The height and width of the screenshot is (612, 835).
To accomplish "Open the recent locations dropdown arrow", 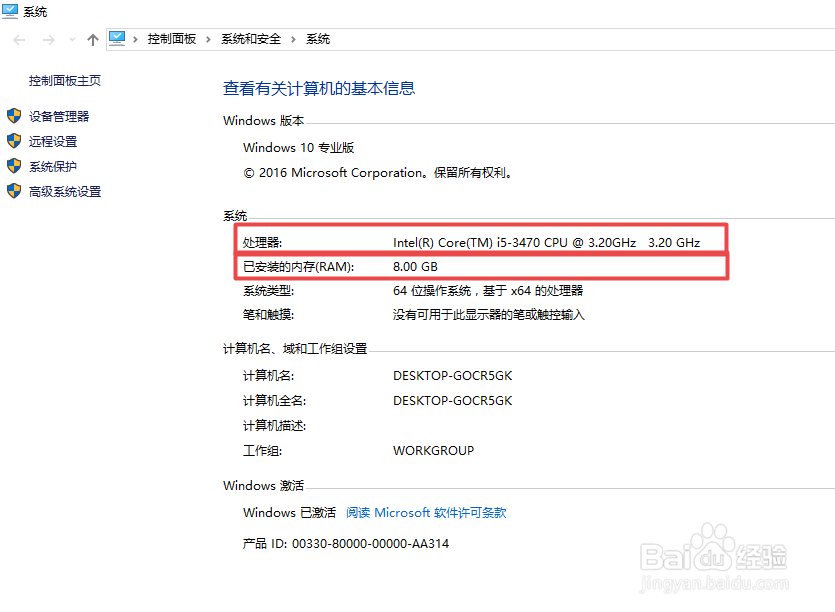I will (72, 39).
